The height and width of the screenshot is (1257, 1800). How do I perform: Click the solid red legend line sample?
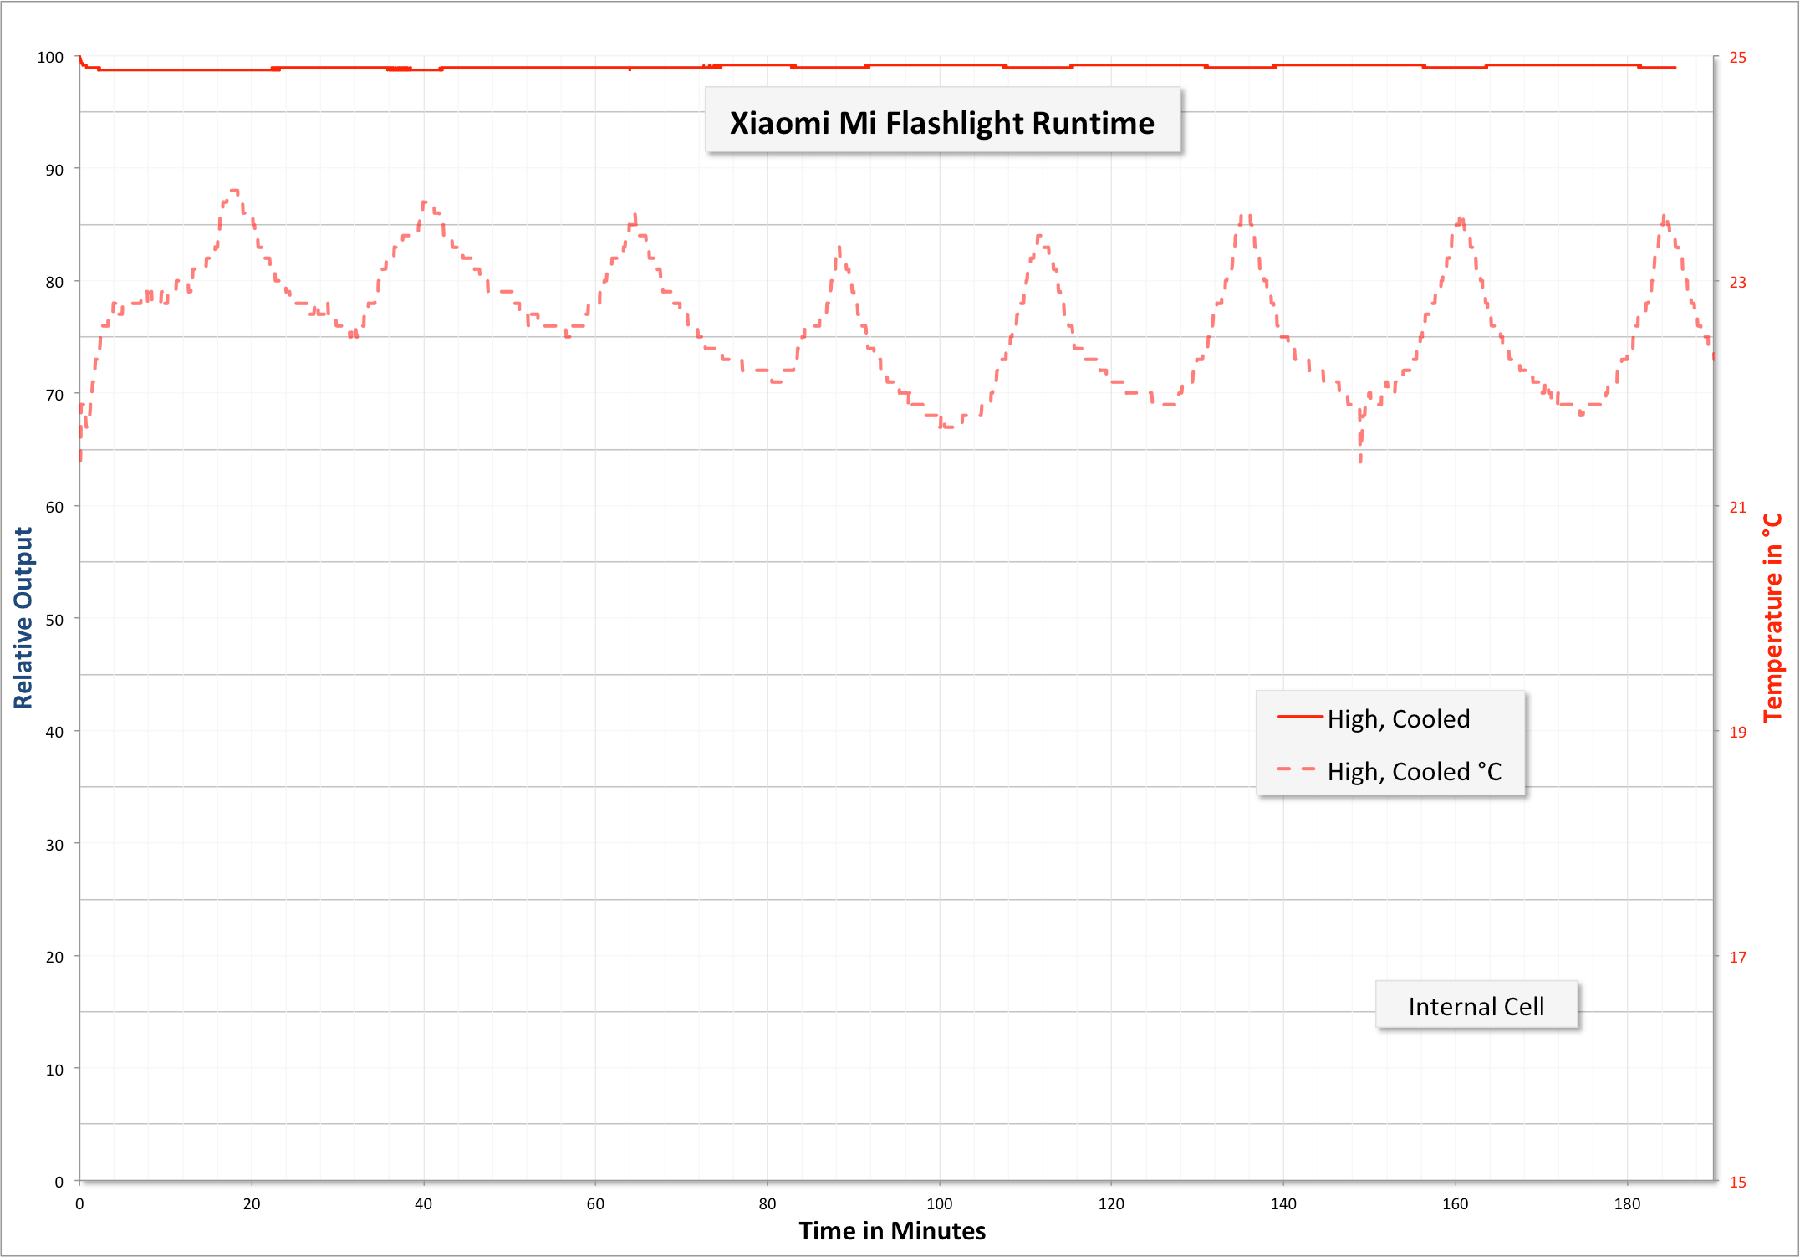(x=1299, y=717)
